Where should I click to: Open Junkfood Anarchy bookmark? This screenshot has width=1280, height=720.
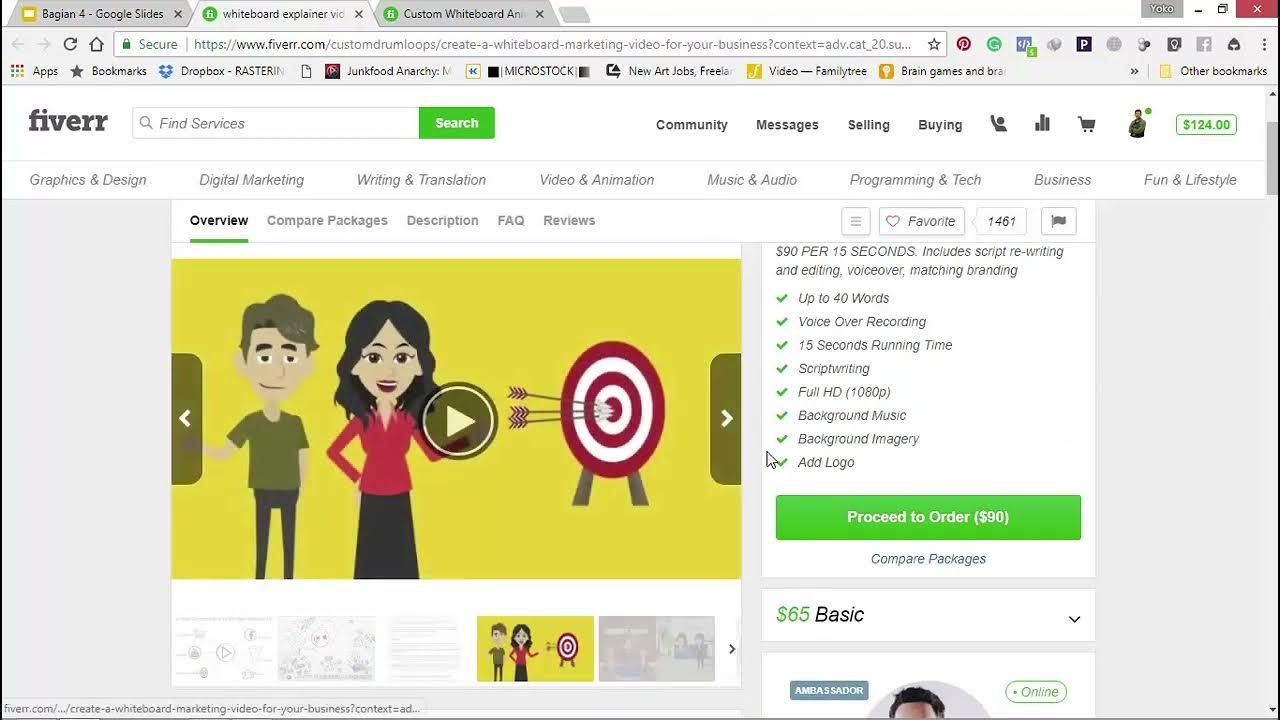tap(388, 71)
